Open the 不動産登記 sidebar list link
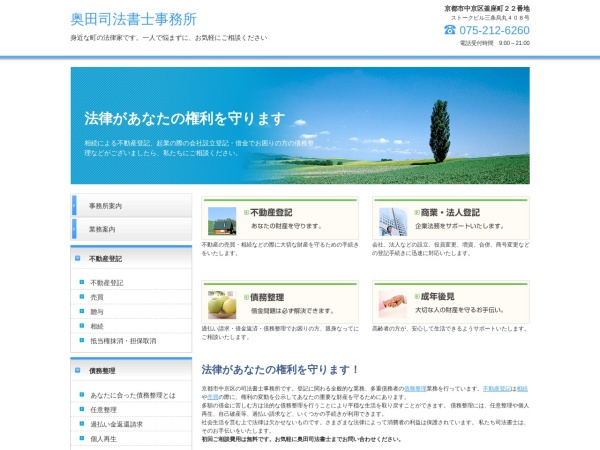Screen dimensions: 600x450 107,283
